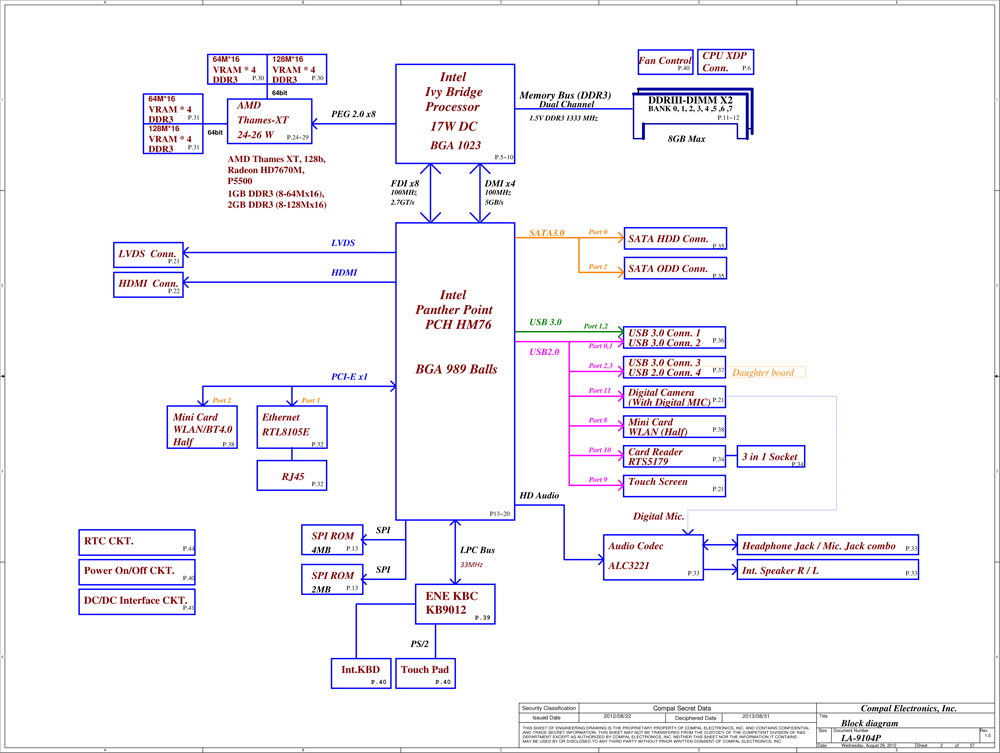Select the SPI ROM 2MB block
This screenshot has height=753, width=1000.
click(332, 580)
